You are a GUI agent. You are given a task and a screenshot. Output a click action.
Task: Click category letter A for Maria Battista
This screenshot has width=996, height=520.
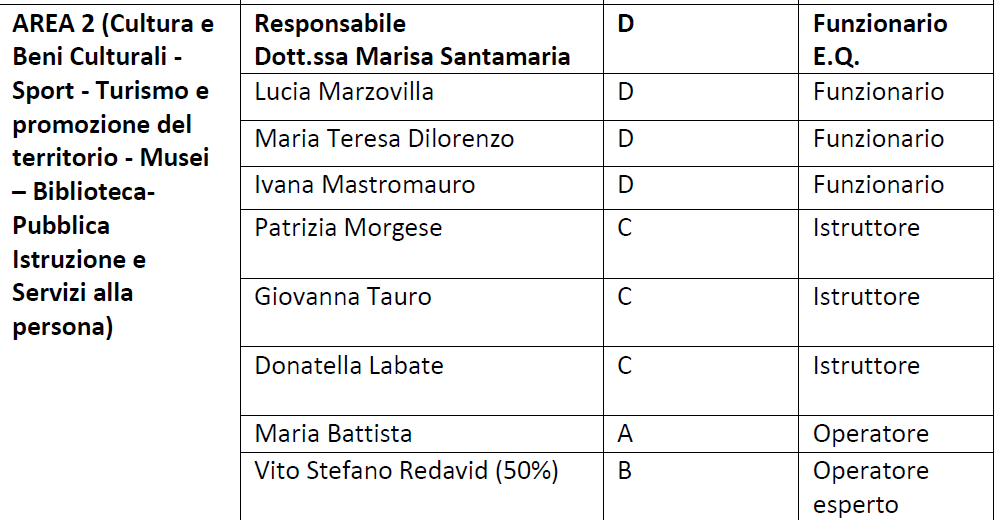(625, 433)
